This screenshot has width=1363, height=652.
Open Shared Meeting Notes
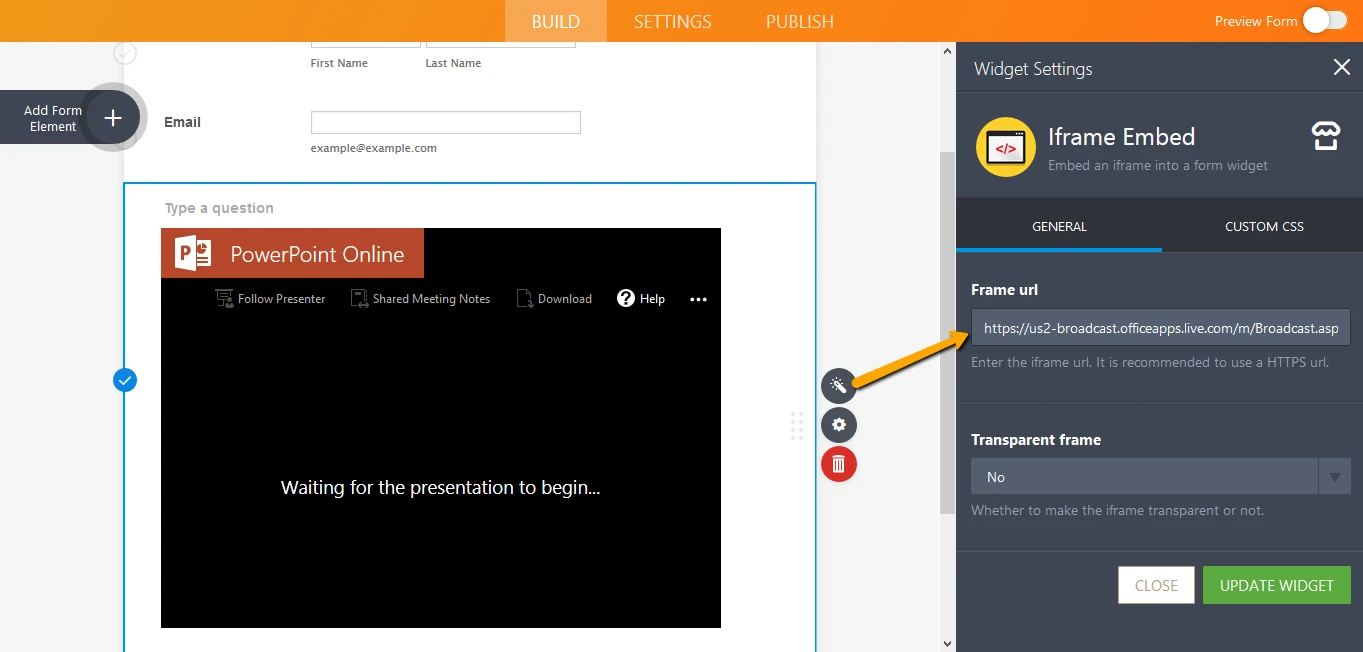click(420, 299)
